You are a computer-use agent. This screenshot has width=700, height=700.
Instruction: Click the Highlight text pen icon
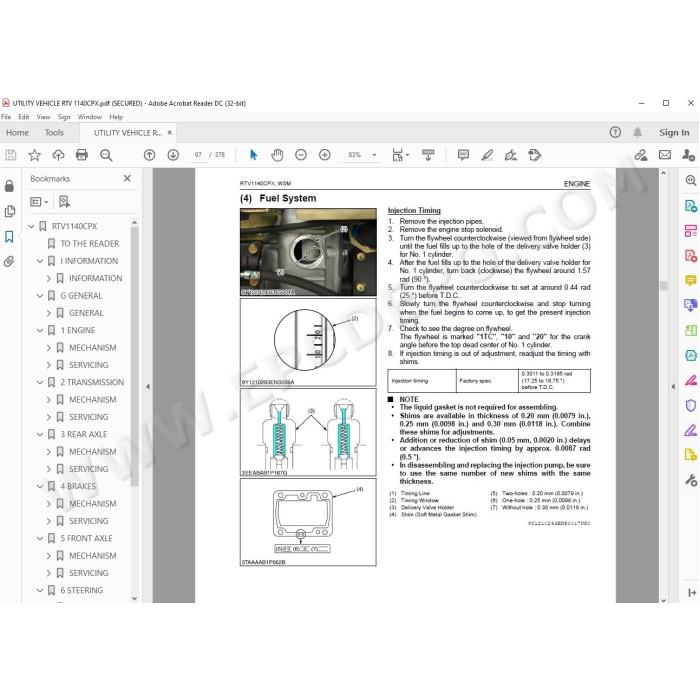click(487, 155)
